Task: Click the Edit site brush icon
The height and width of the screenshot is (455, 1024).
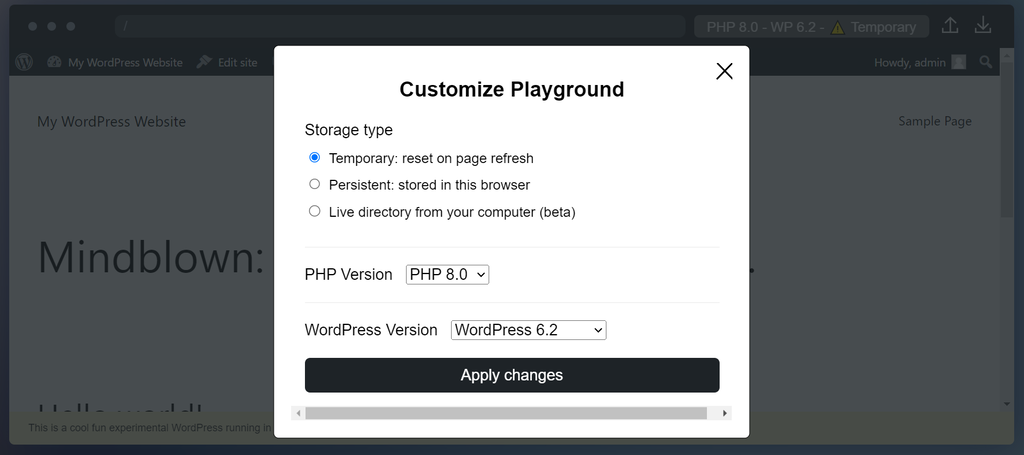Action: click(x=204, y=62)
